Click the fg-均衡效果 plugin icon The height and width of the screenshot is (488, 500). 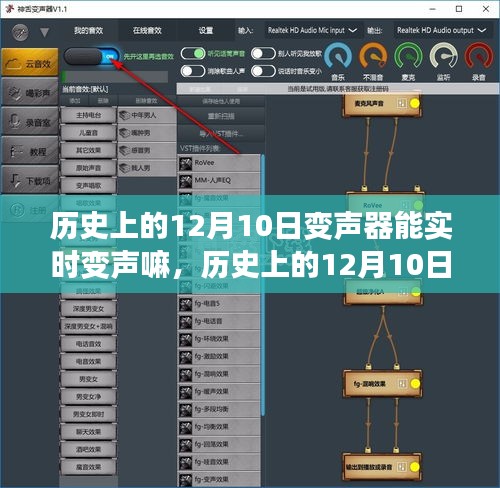coord(185,427)
